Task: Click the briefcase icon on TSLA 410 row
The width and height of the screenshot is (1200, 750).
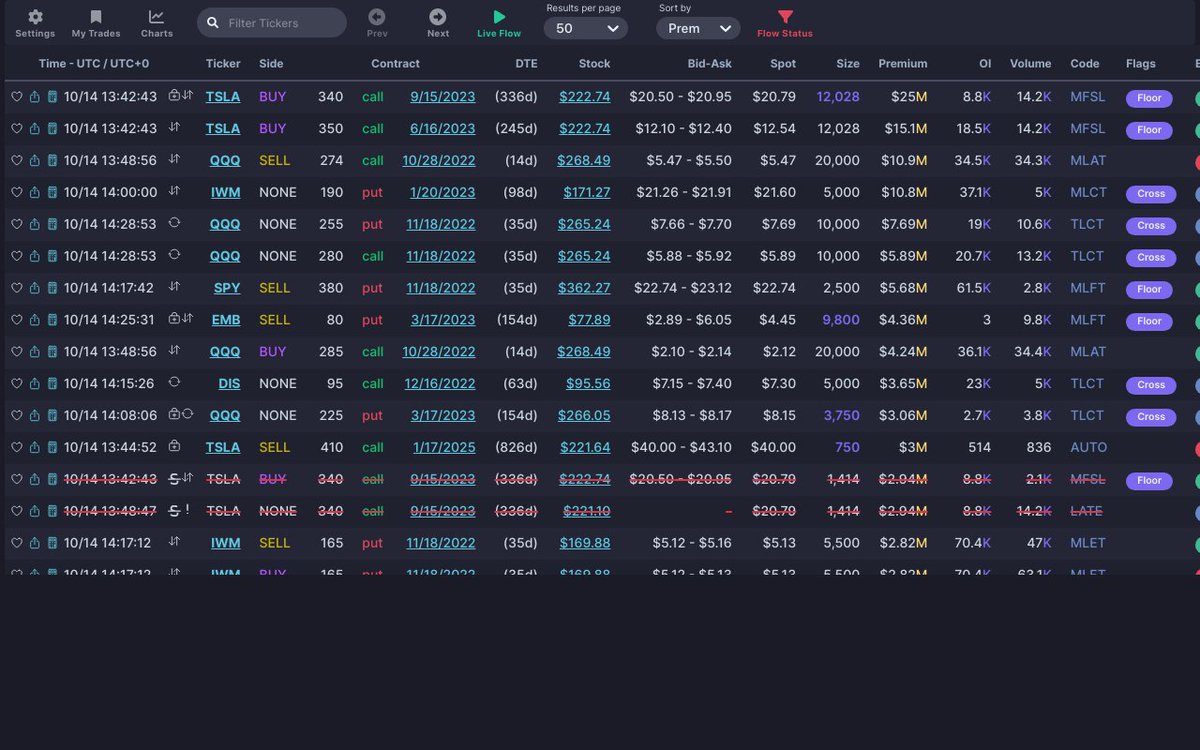Action: [x=174, y=446]
